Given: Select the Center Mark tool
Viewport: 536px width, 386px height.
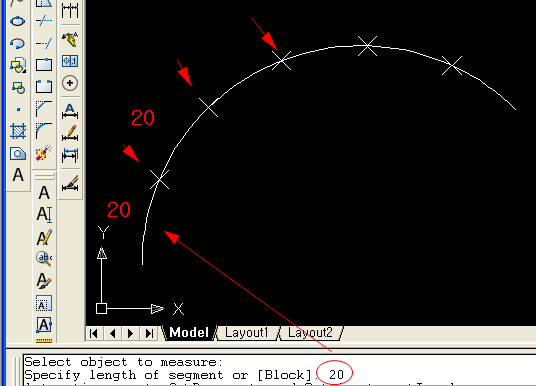Looking at the screenshot, I should [70, 83].
